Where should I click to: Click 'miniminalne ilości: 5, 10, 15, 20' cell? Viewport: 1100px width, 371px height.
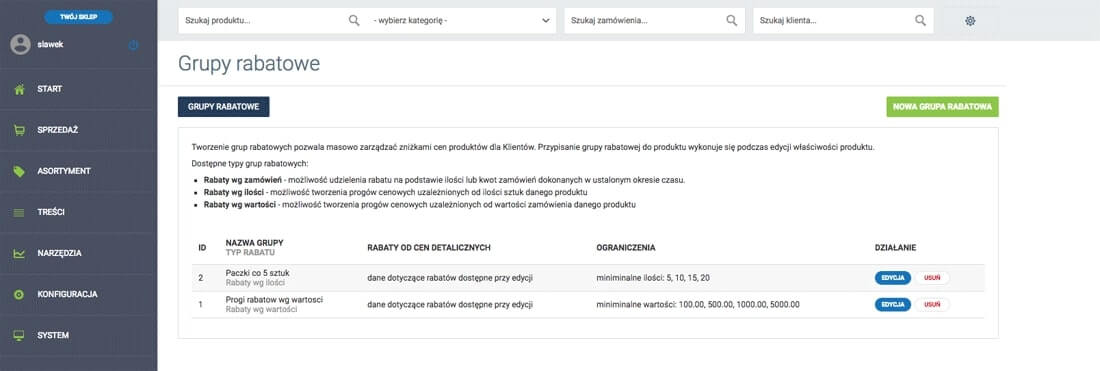tap(652, 278)
